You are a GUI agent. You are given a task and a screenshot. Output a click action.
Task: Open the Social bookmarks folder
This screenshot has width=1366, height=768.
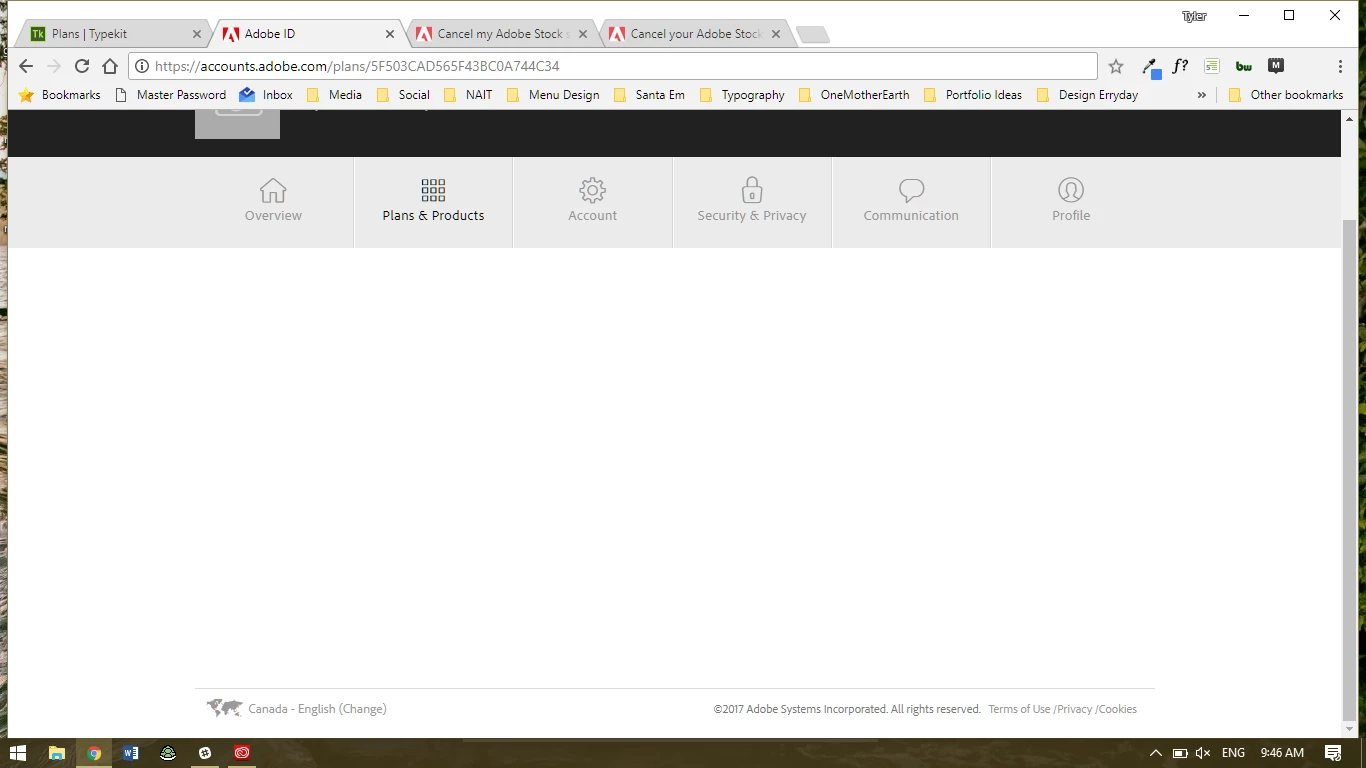403,95
